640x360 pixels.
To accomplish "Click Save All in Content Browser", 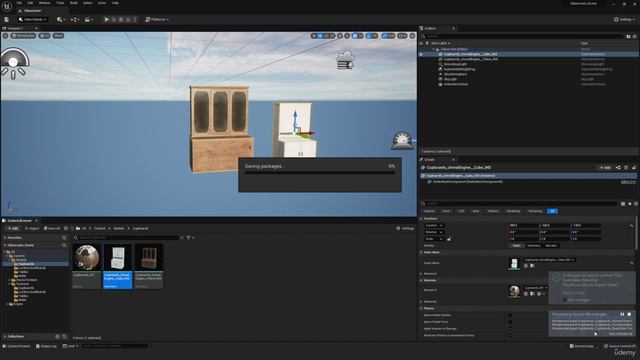I will (52, 229).
